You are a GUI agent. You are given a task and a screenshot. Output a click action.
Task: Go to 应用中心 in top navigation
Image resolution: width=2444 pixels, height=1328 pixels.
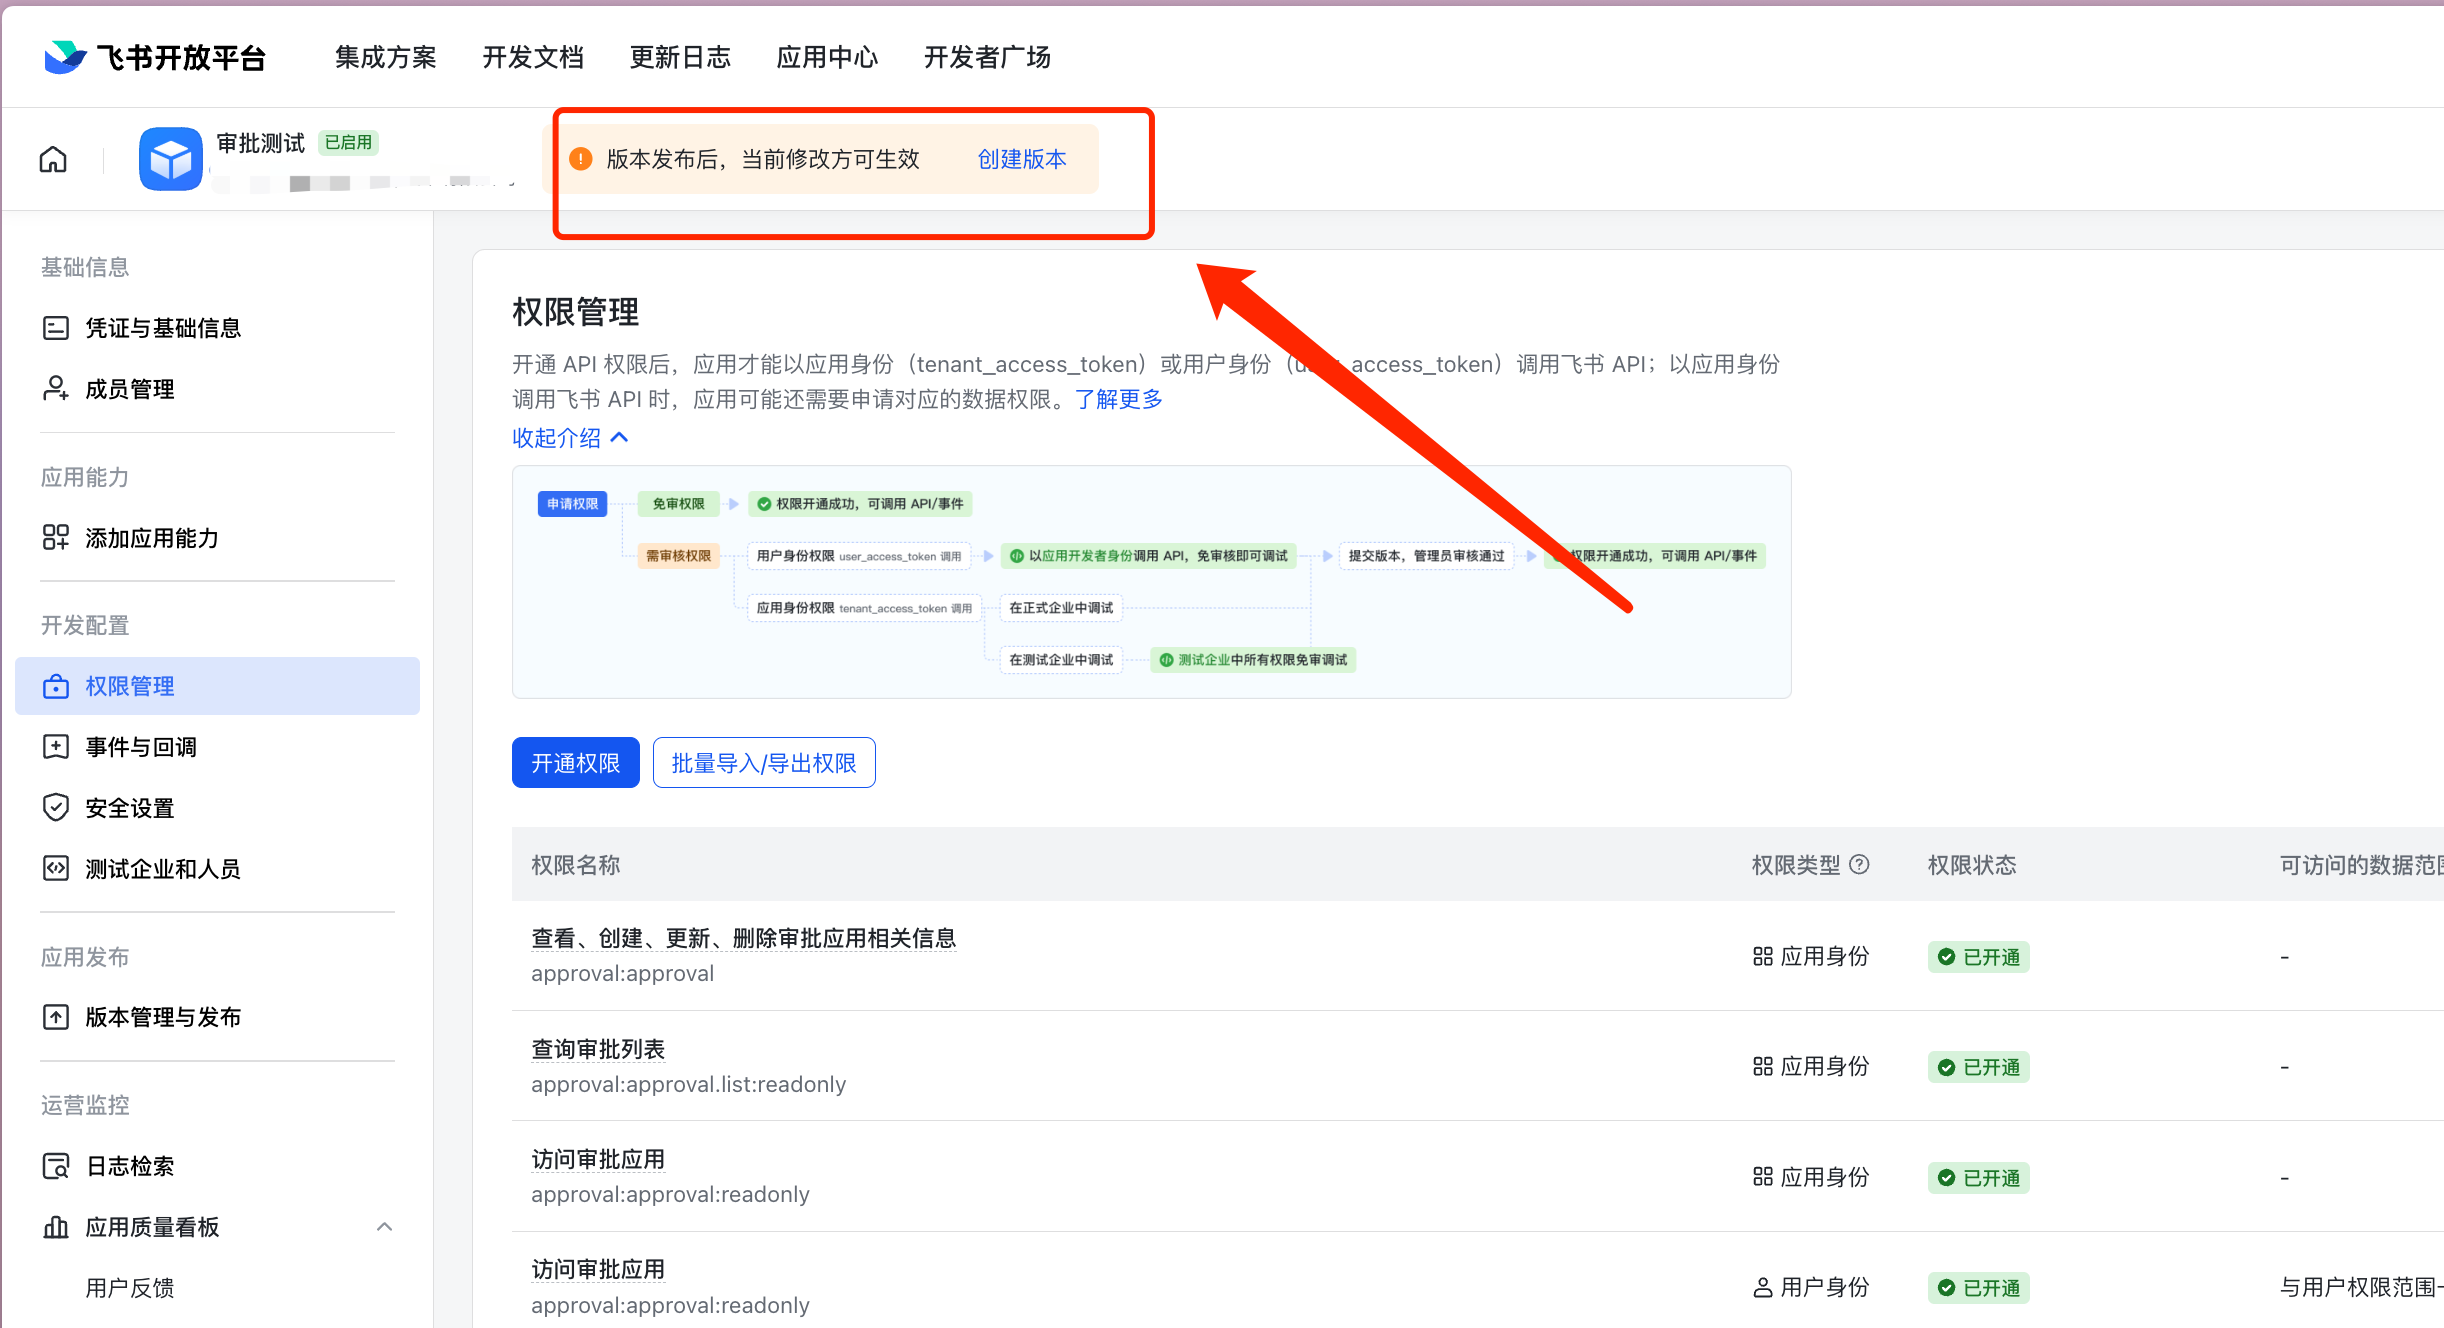point(827,57)
